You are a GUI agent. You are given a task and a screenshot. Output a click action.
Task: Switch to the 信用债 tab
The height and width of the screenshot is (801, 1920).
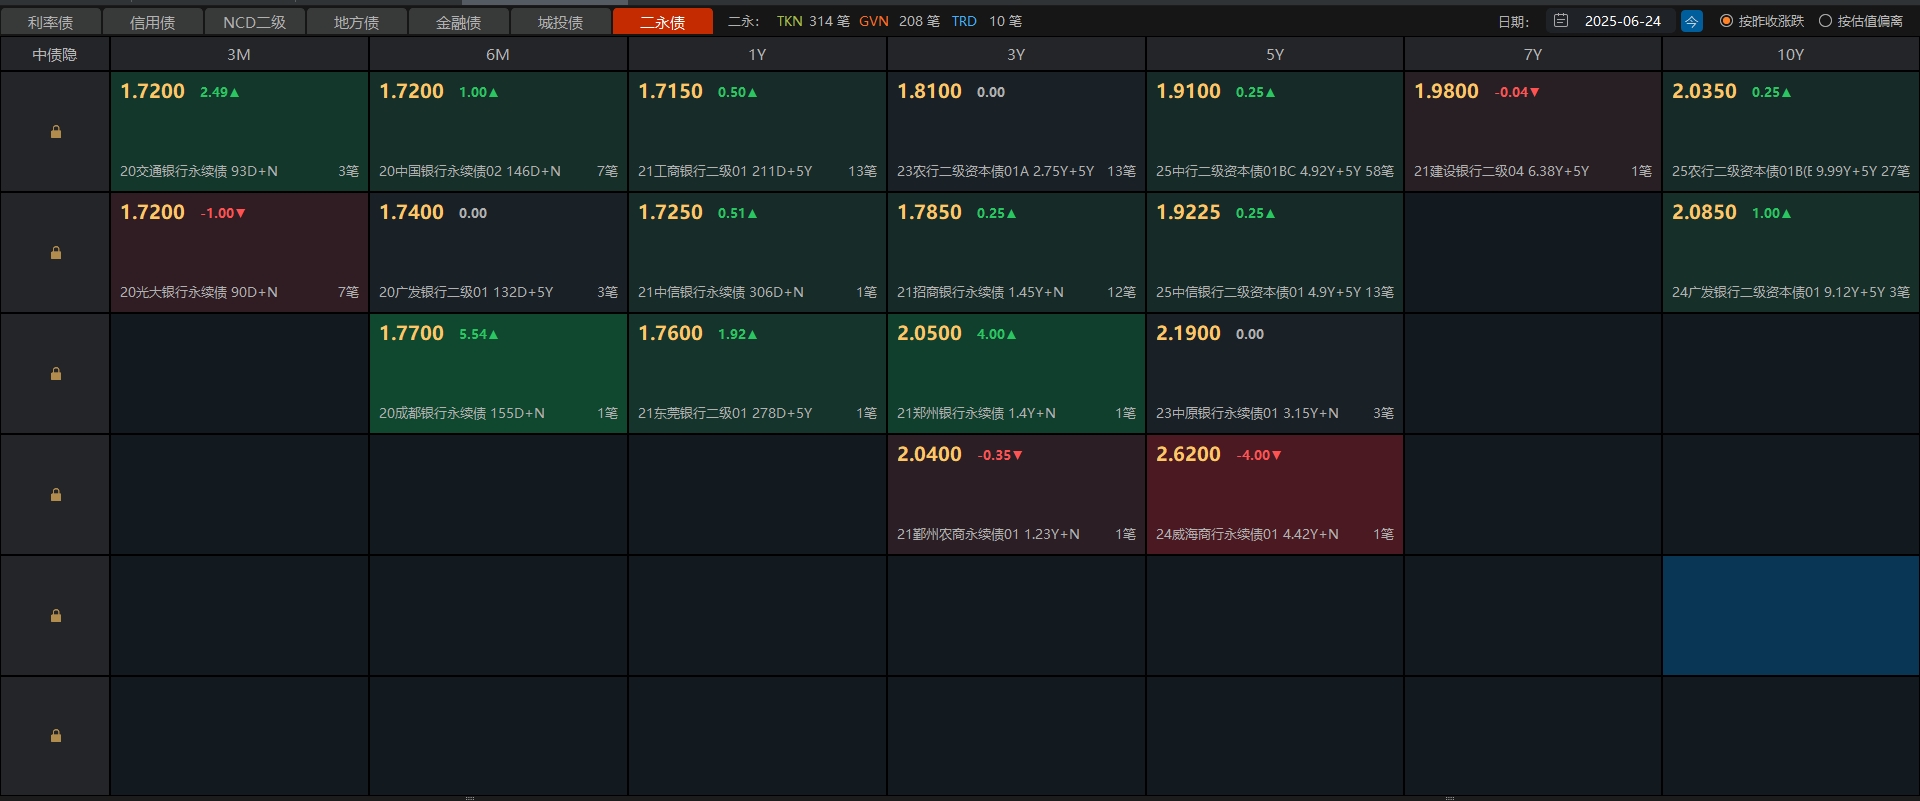(153, 22)
